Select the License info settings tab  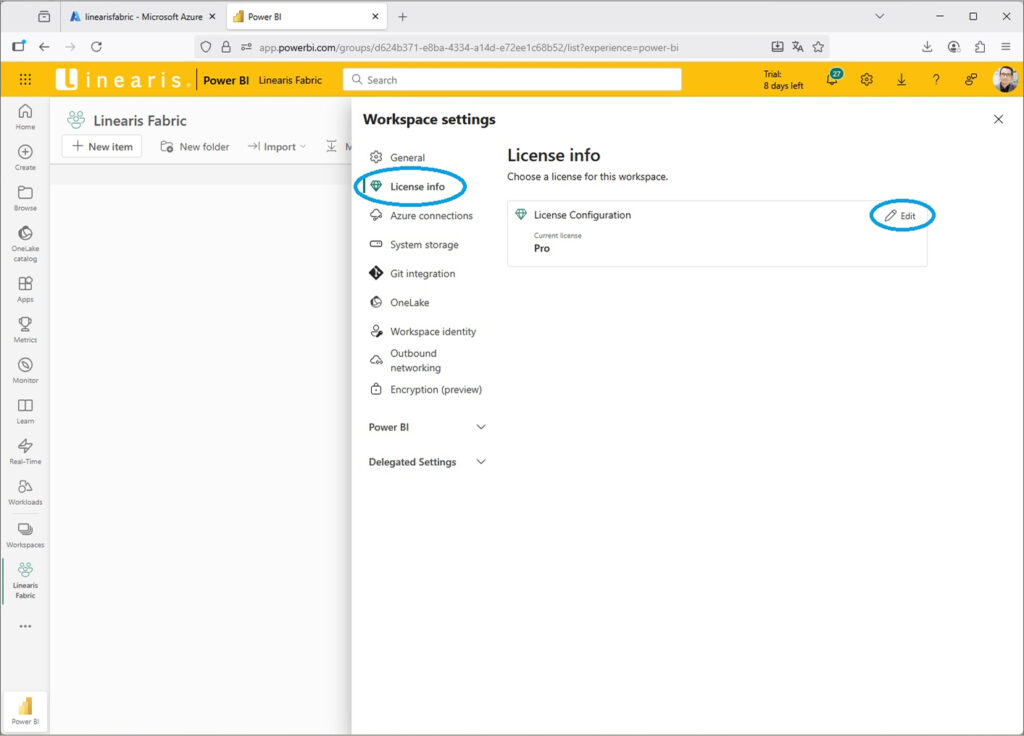[x=408, y=186]
